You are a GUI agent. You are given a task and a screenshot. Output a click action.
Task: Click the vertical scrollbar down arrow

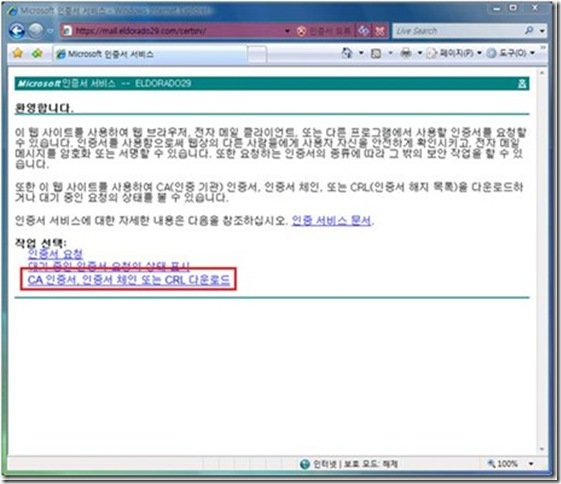click(x=542, y=449)
